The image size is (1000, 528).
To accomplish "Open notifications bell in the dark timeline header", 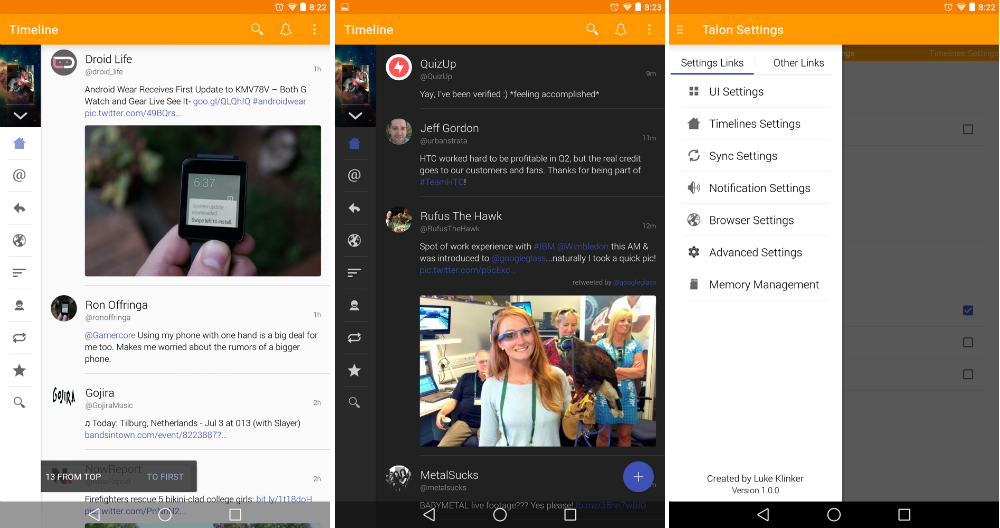I will [x=621, y=30].
